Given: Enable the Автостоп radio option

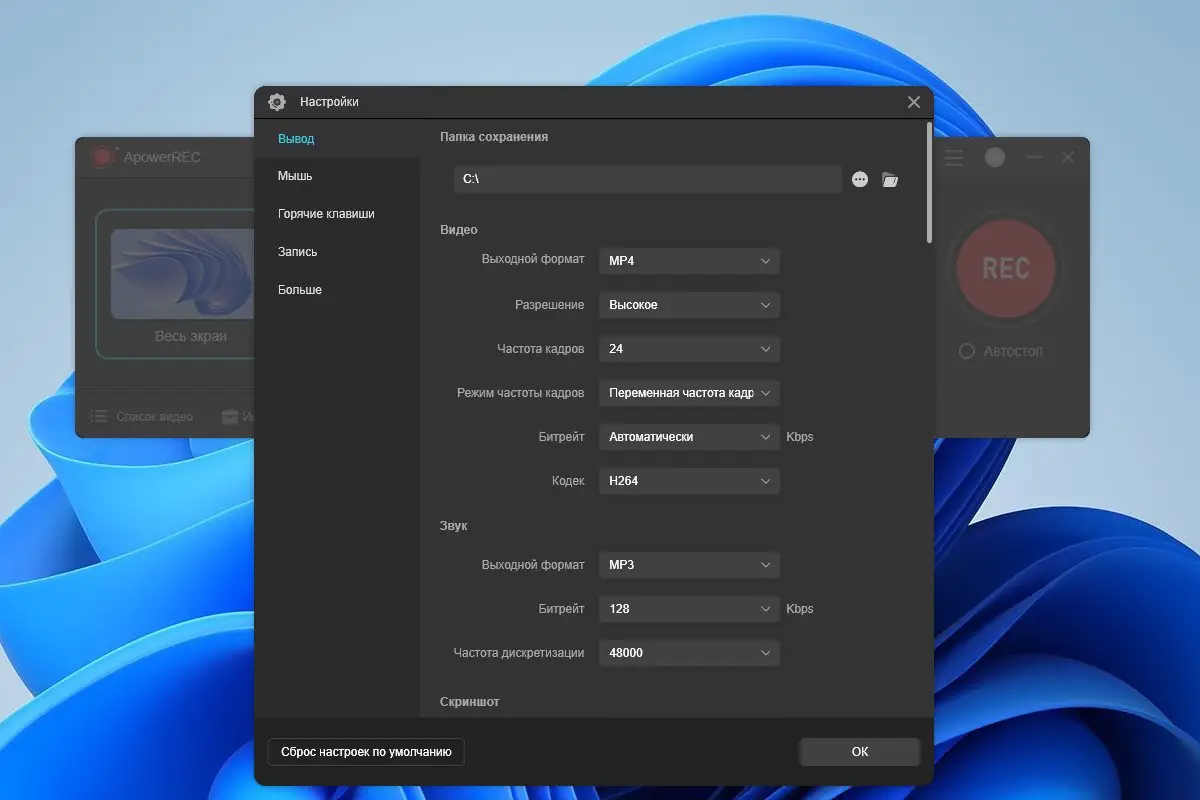Looking at the screenshot, I should tap(966, 352).
